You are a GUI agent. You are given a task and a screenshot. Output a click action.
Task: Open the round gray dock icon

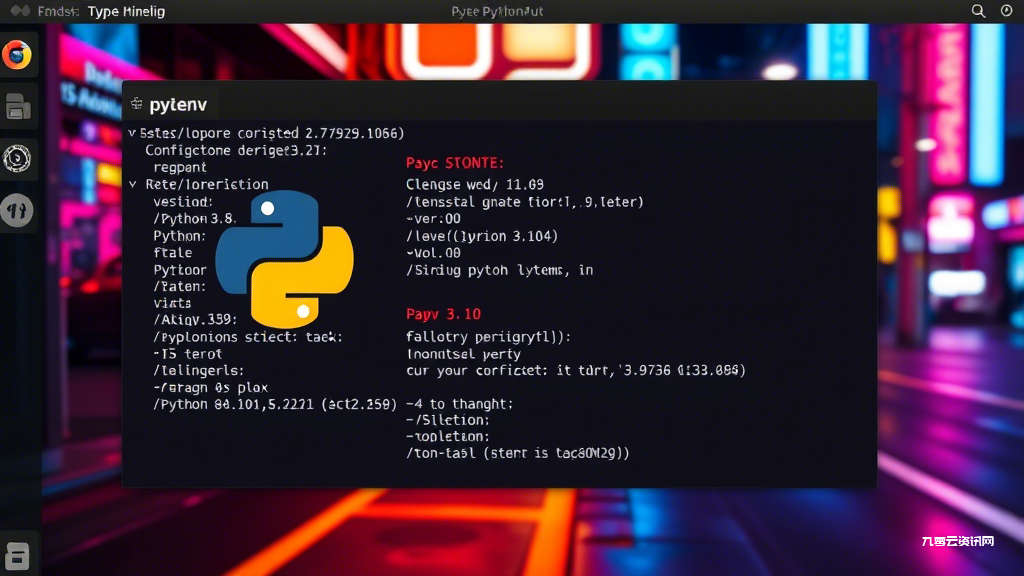click(17, 210)
